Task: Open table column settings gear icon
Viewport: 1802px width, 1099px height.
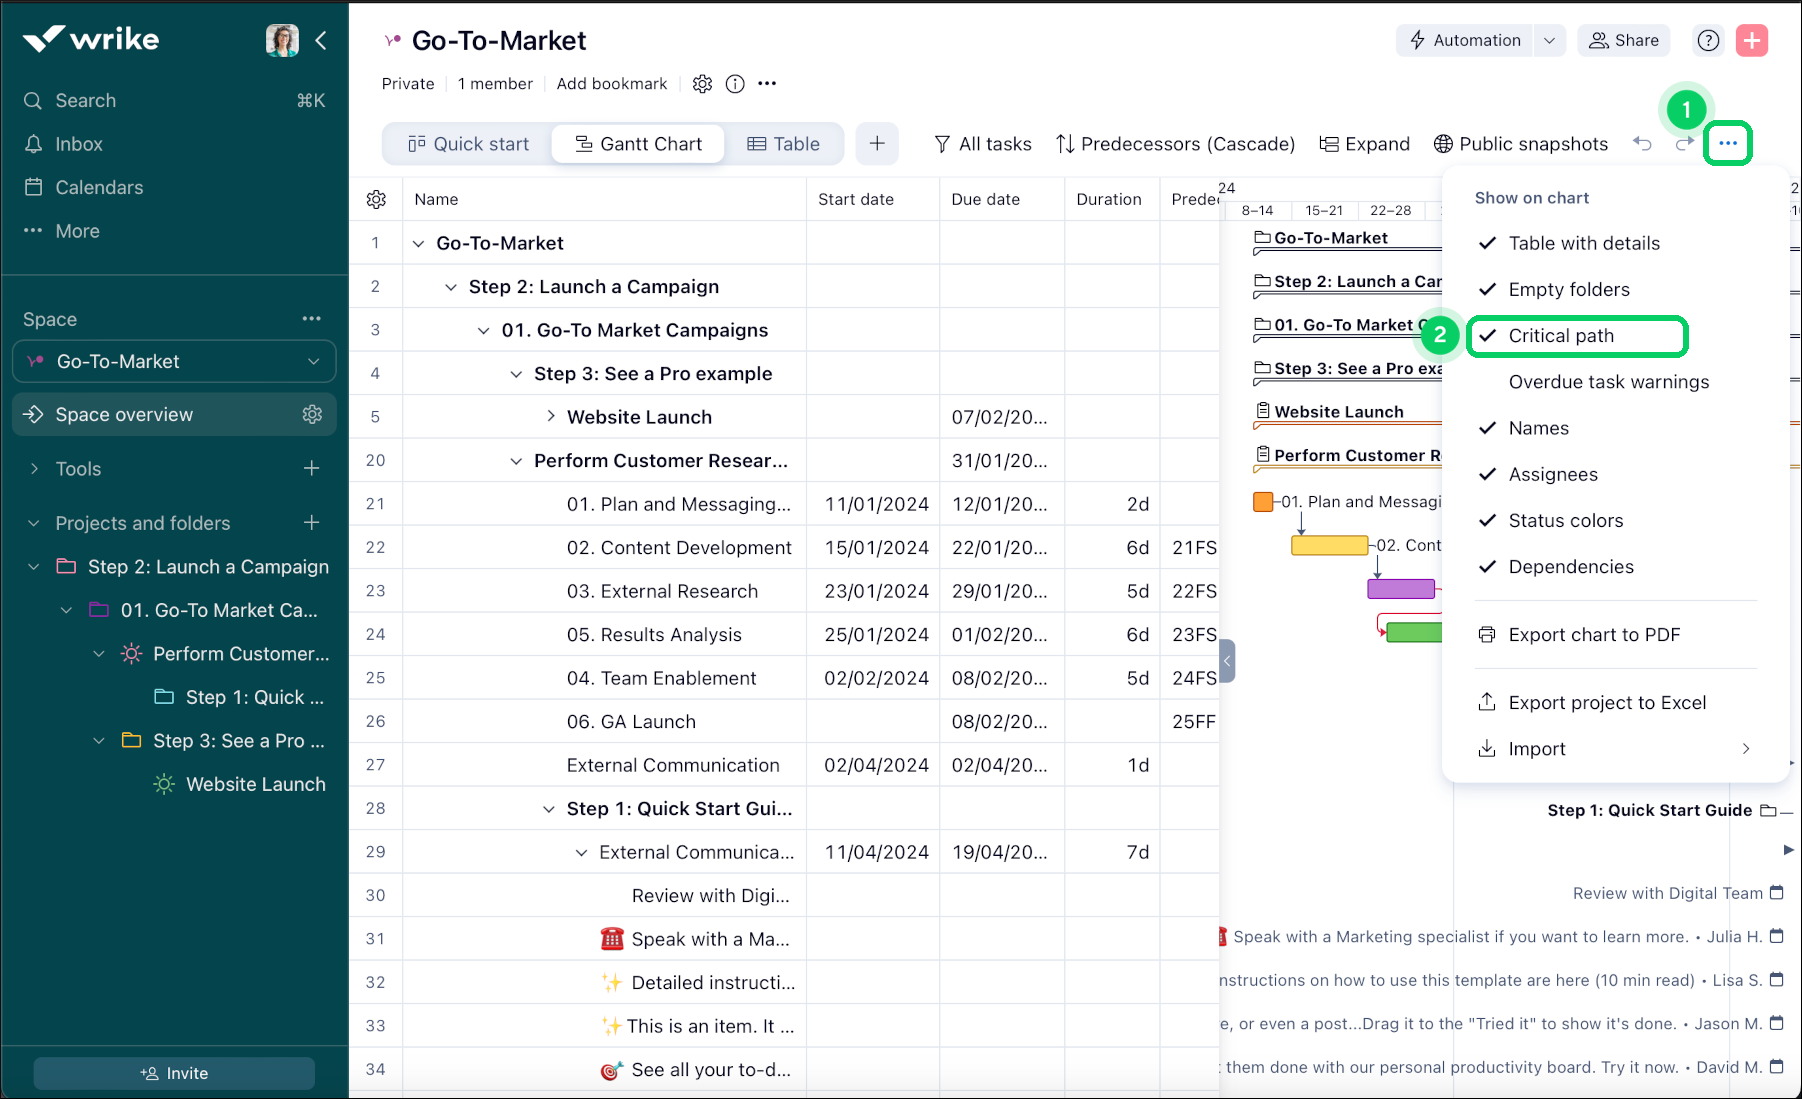Action: [x=376, y=199]
